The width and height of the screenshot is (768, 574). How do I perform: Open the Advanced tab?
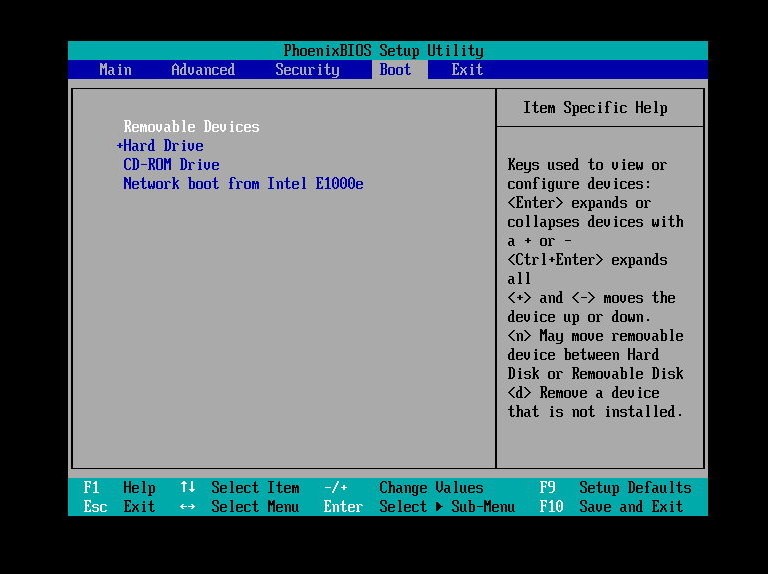click(203, 70)
